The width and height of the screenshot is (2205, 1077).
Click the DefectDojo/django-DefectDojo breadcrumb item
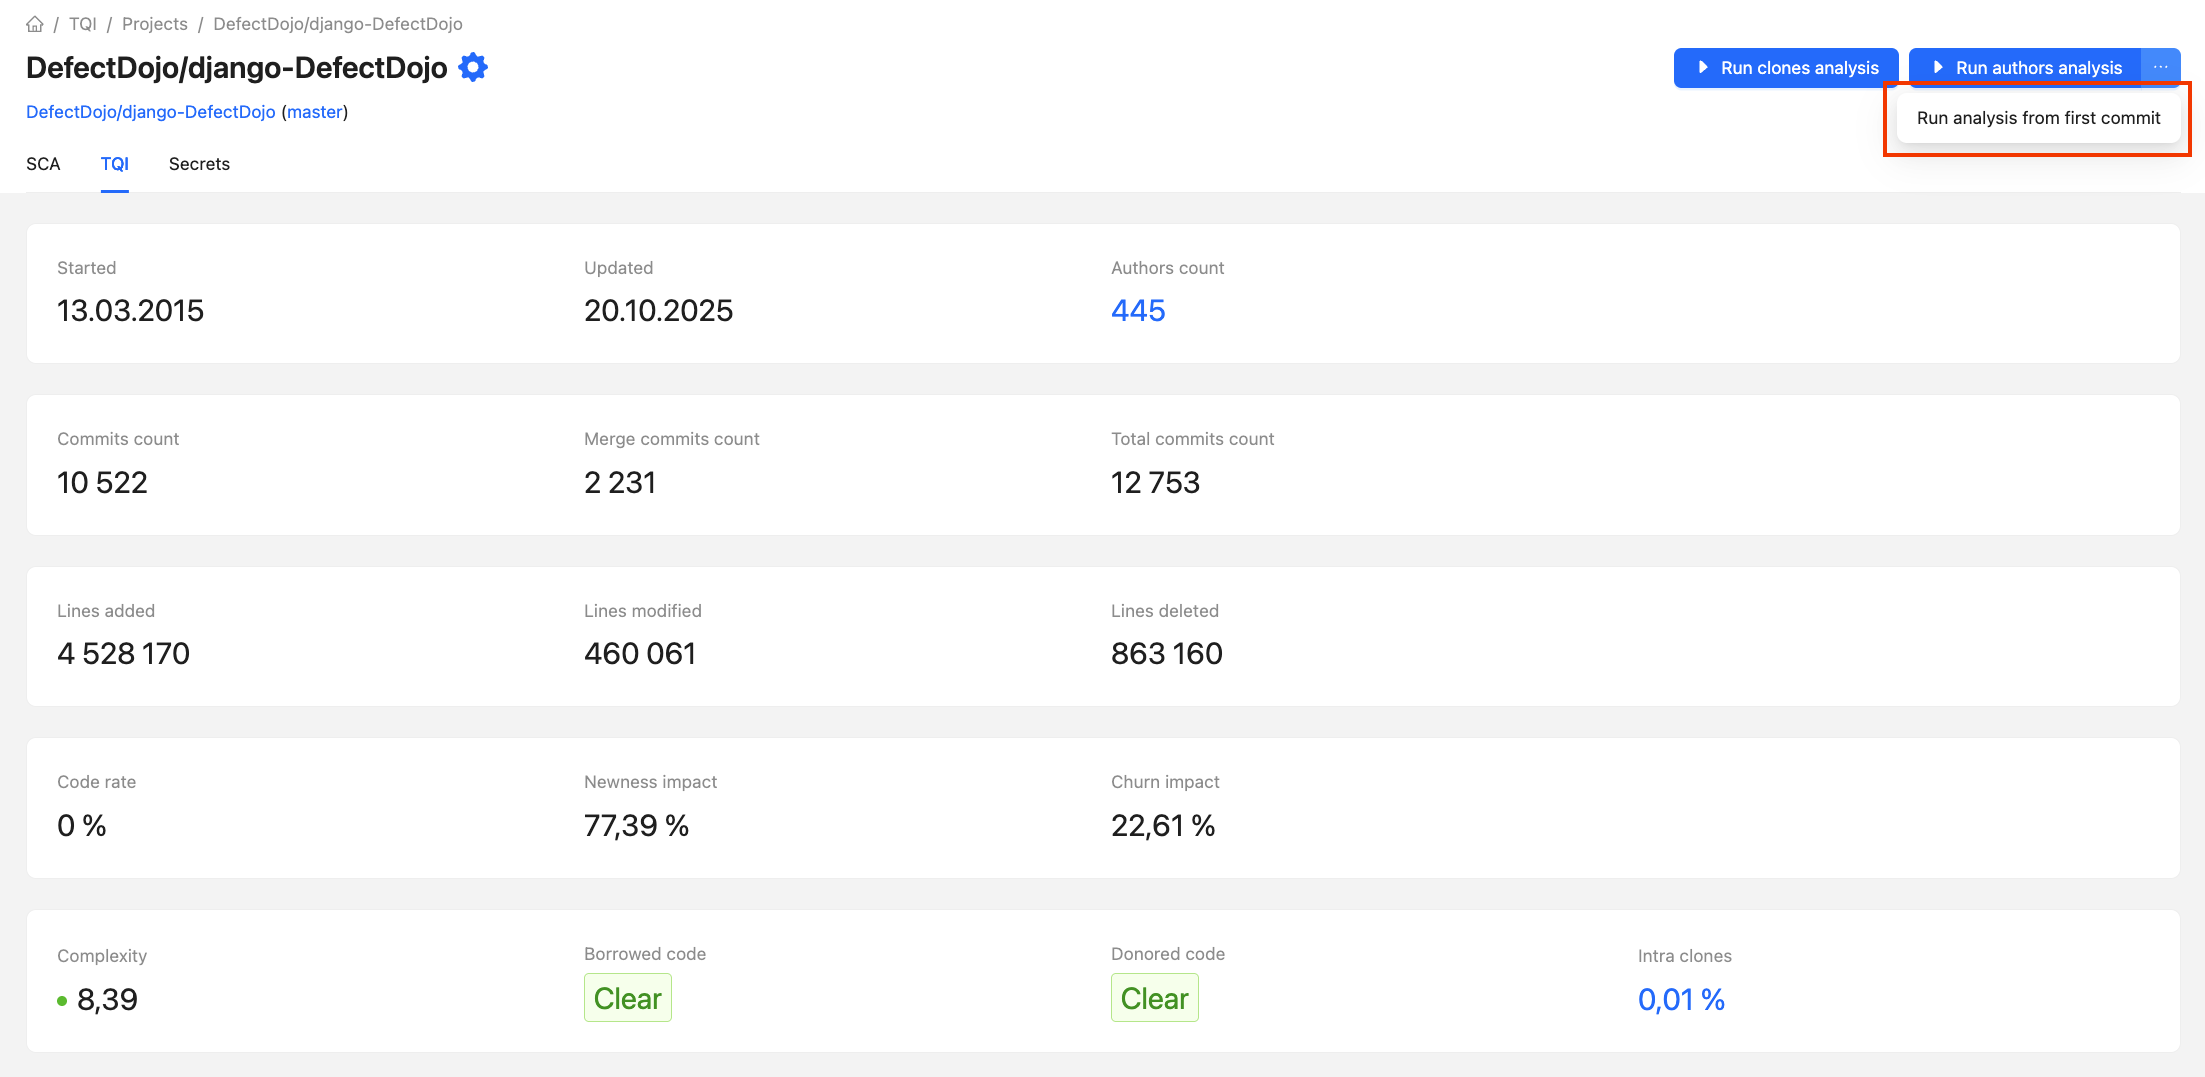(338, 24)
